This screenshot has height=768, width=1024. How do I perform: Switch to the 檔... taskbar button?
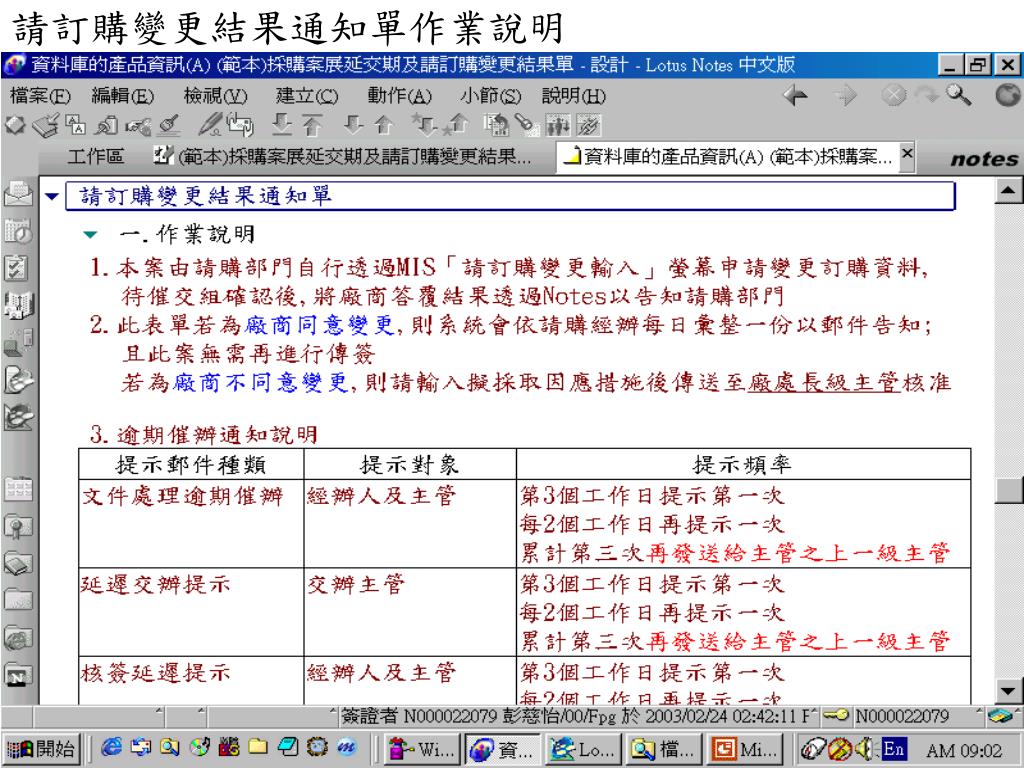(664, 748)
